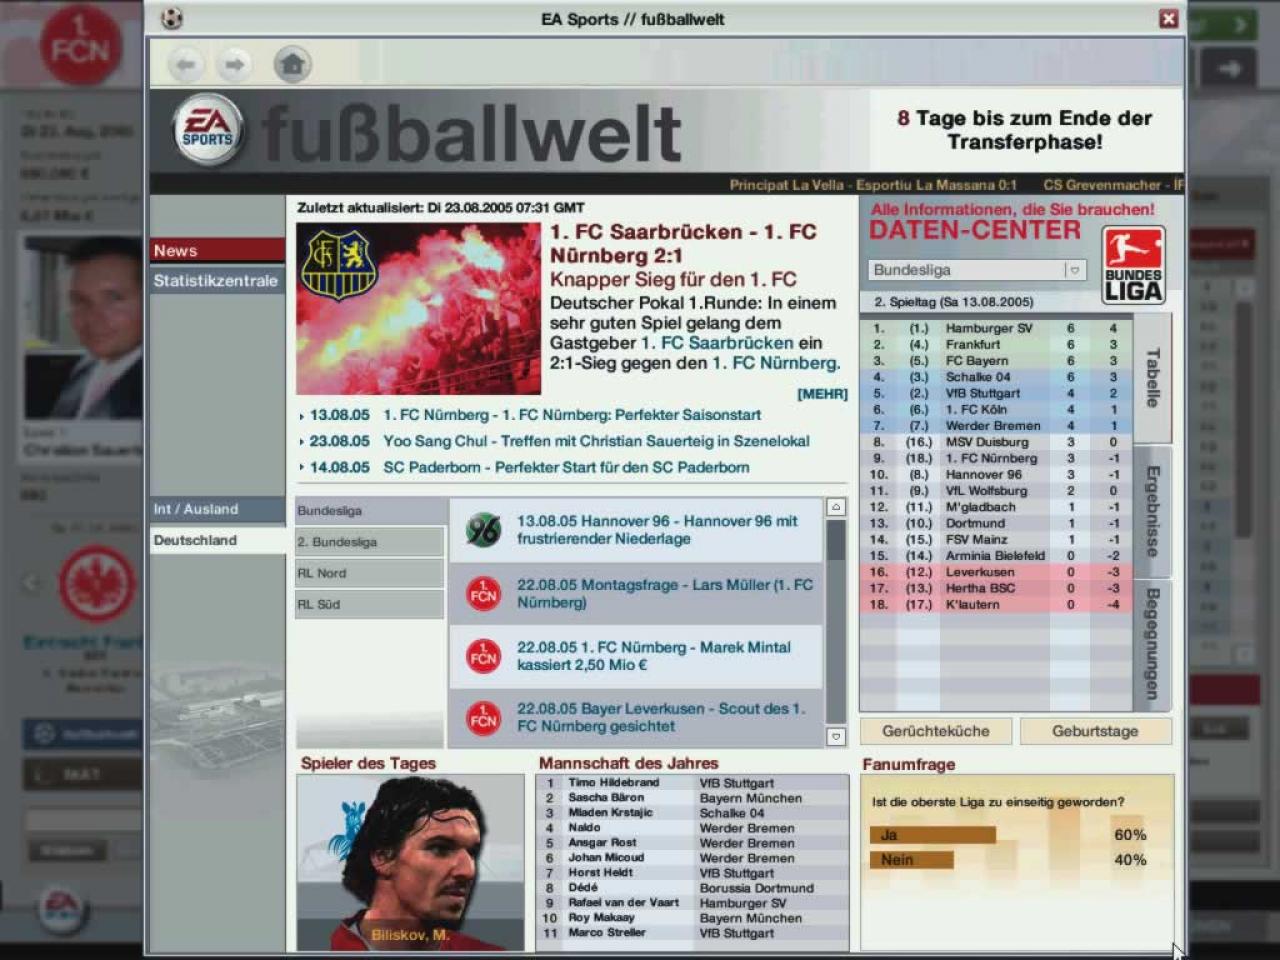Click FCN icon beside Bayer Leverkusen news

(484, 718)
